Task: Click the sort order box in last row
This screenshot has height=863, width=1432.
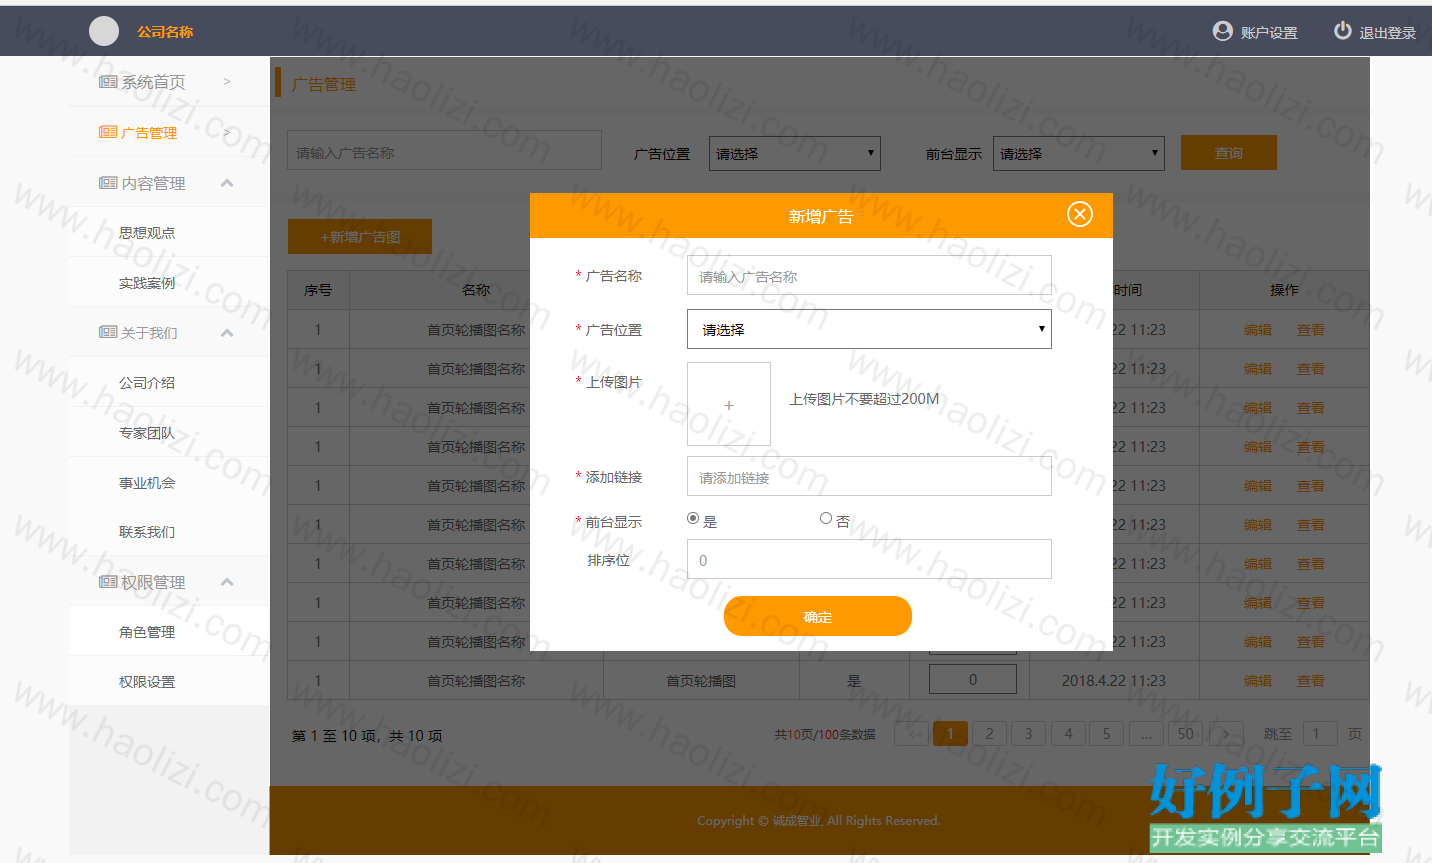Action: tap(973, 679)
